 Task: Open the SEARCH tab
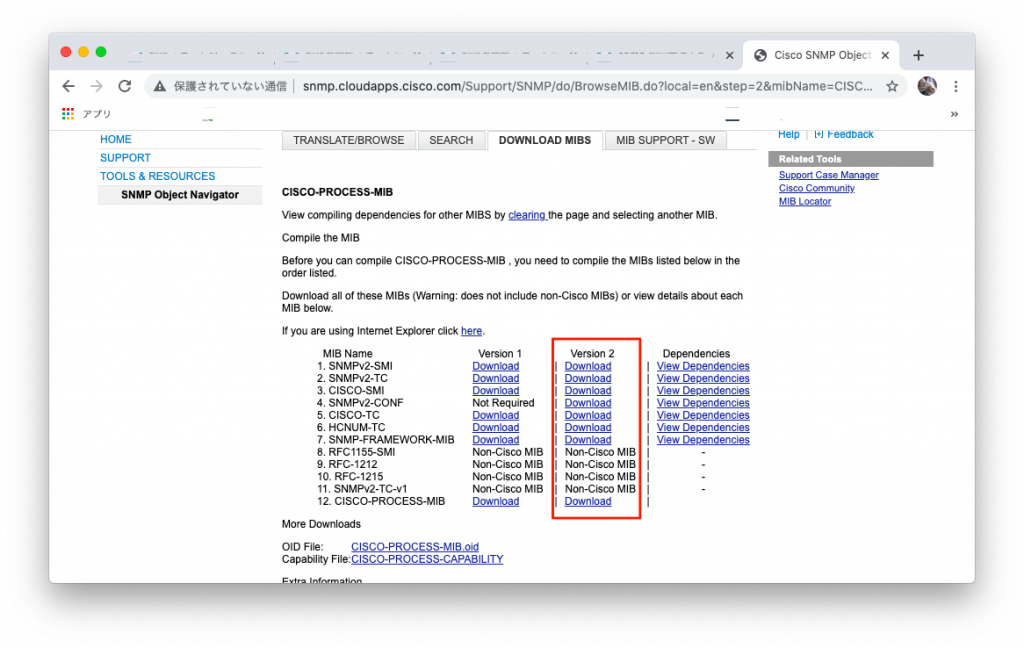click(451, 140)
